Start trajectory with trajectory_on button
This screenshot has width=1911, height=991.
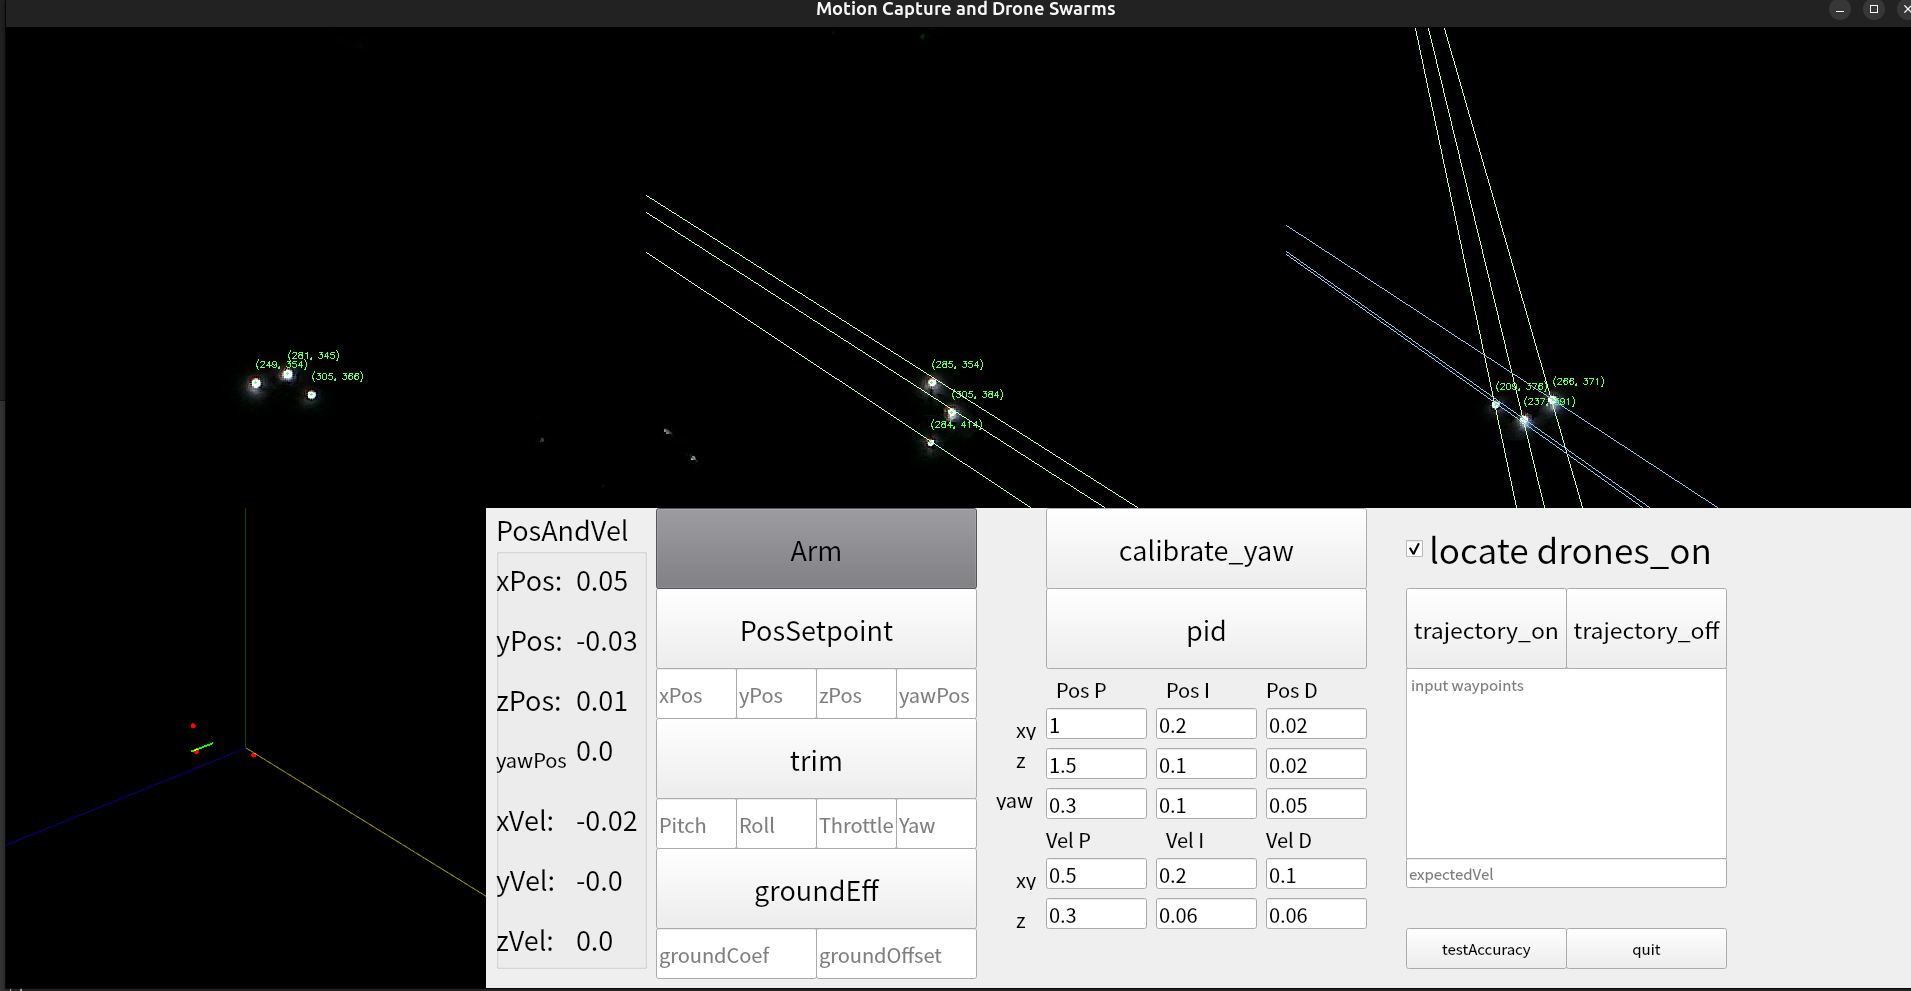(x=1485, y=630)
